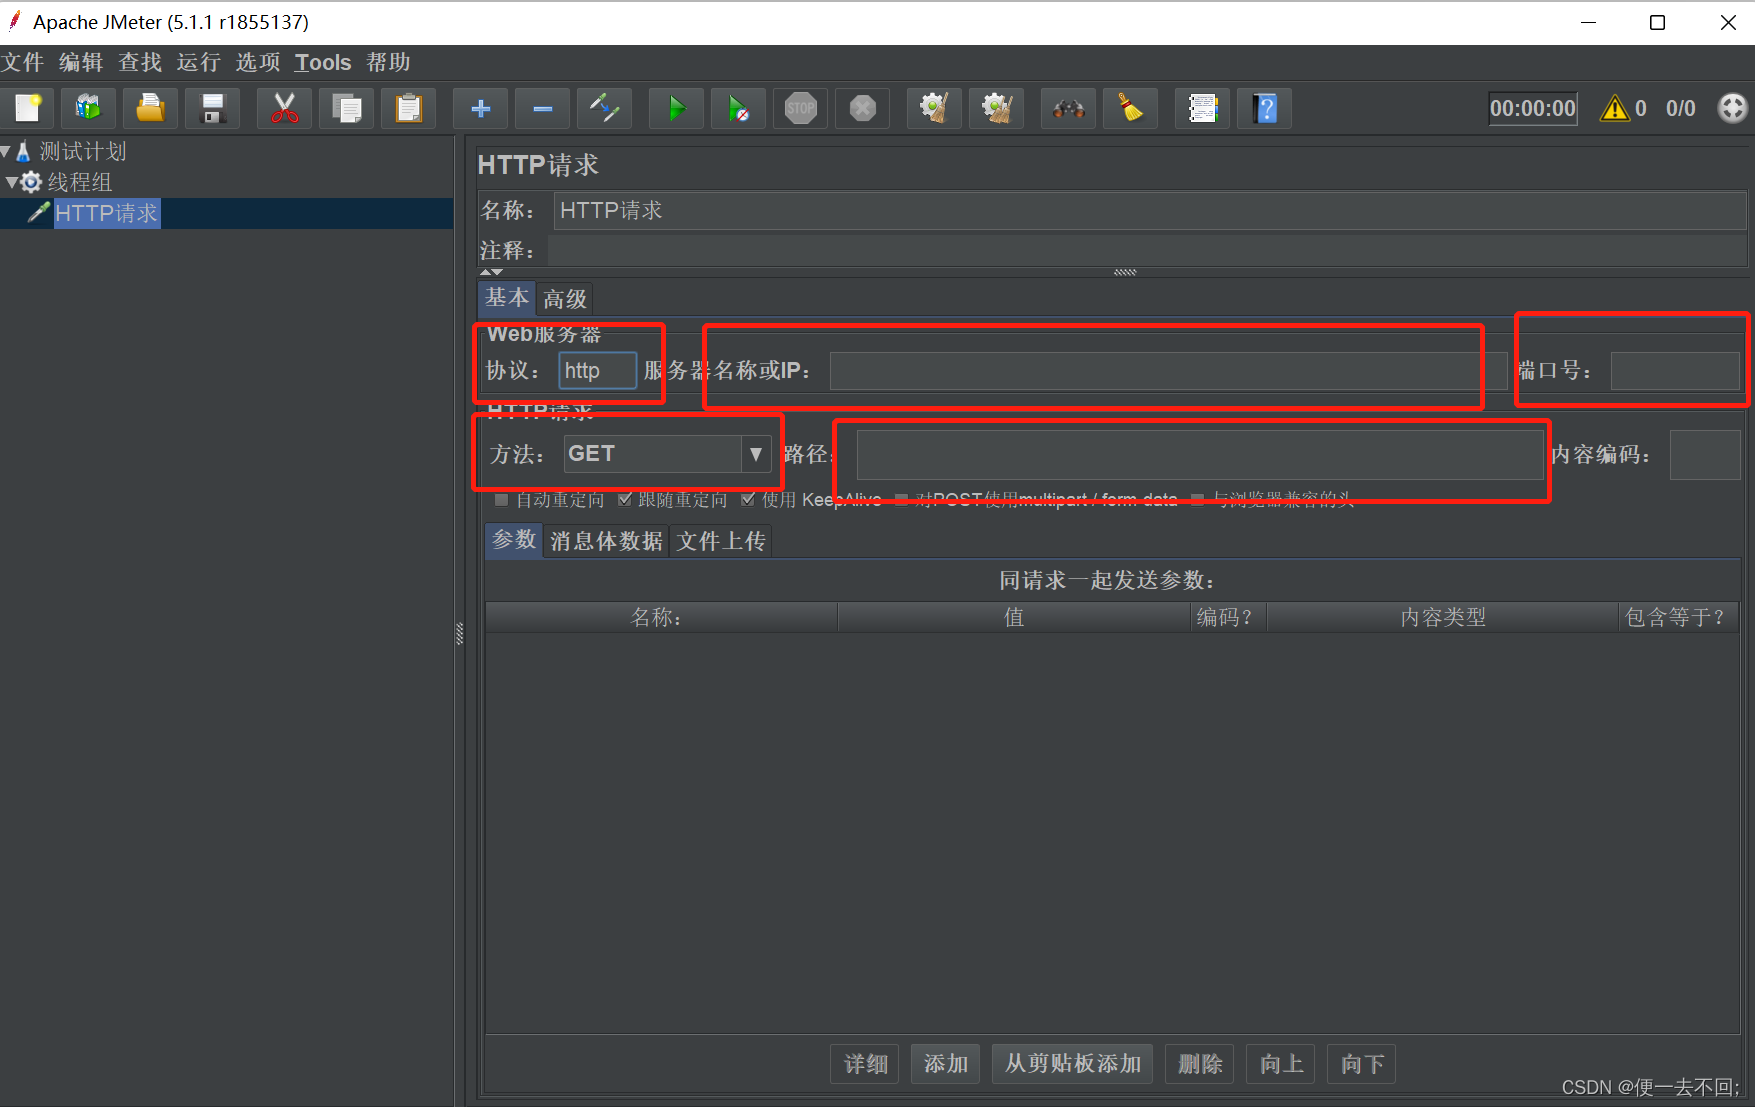Click the 删除 button
This screenshot has width=1755, height=1107.
1200,1064
